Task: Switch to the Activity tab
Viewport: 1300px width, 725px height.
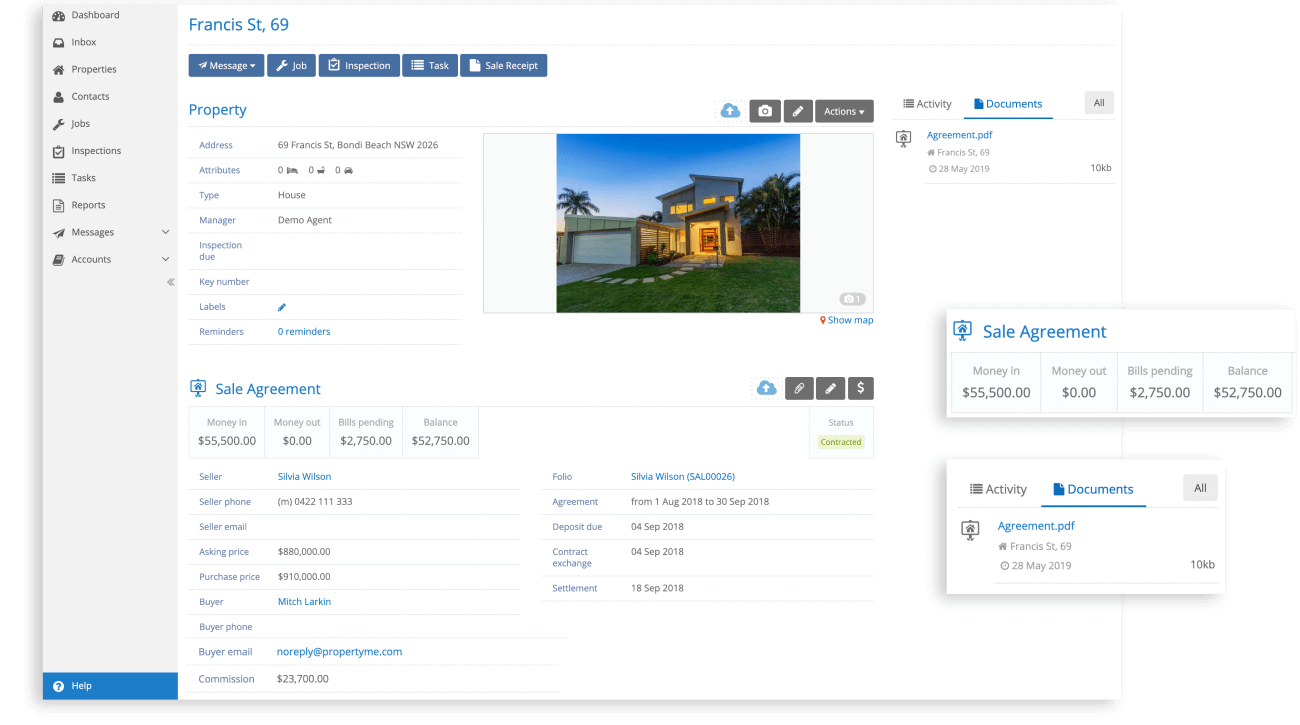Action: [927, 104]
